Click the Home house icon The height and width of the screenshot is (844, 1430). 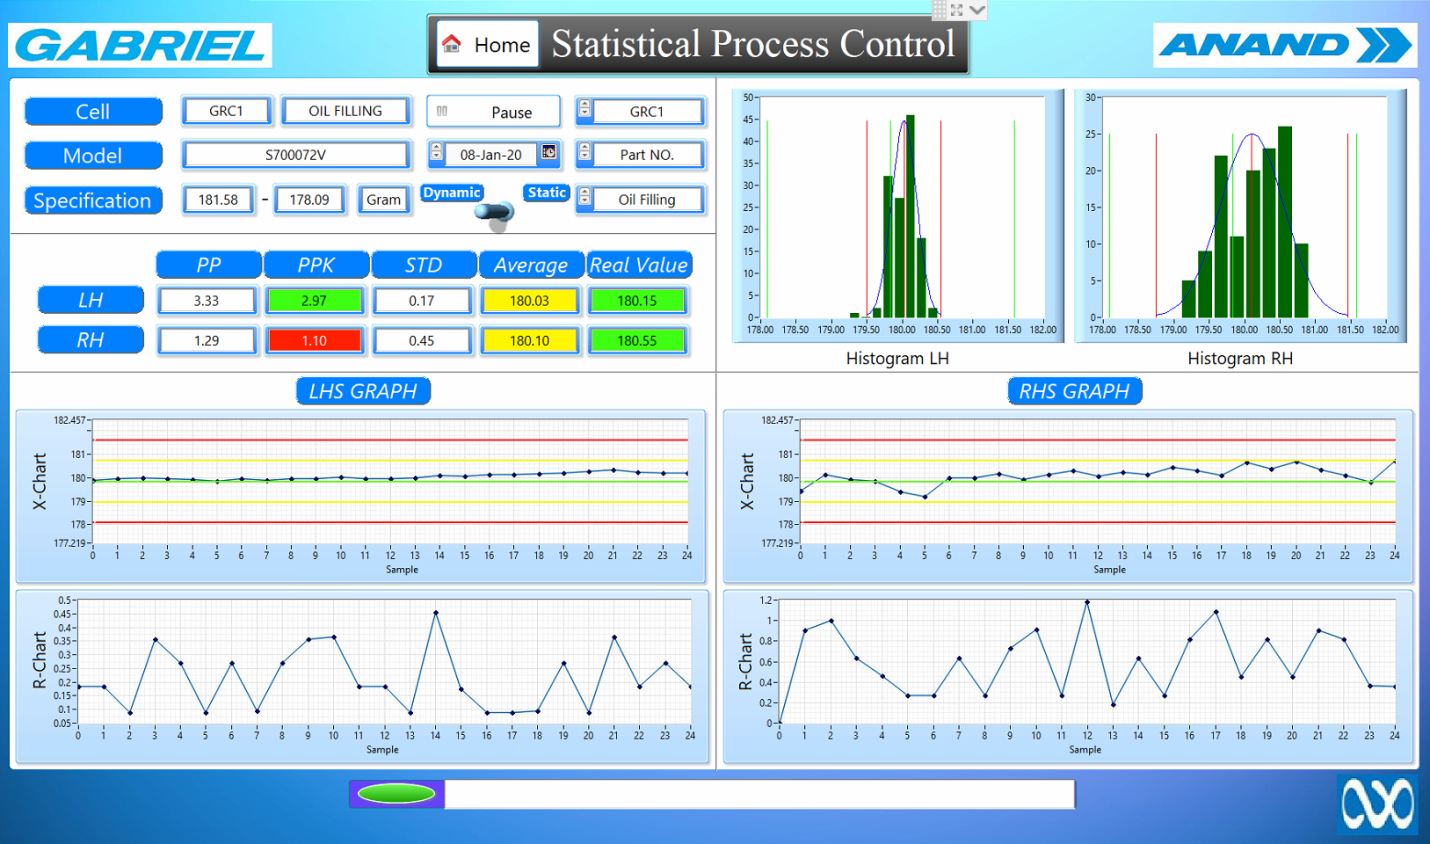point(452,44)
